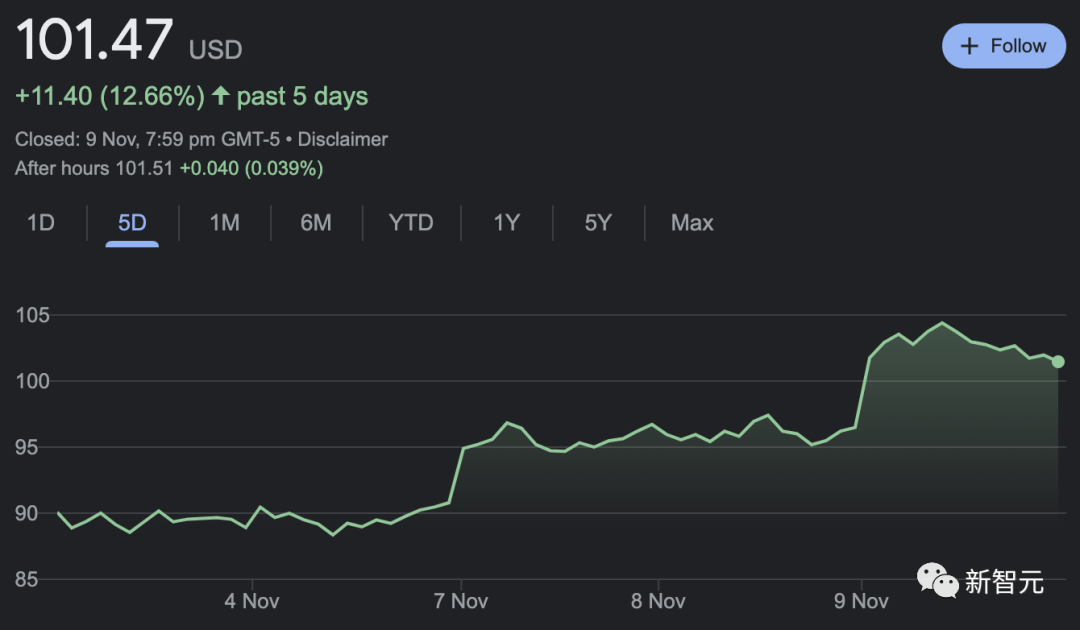Click the 7 Nov axis label
Screen dimensions: 1080x630
(x=462, y=601)
